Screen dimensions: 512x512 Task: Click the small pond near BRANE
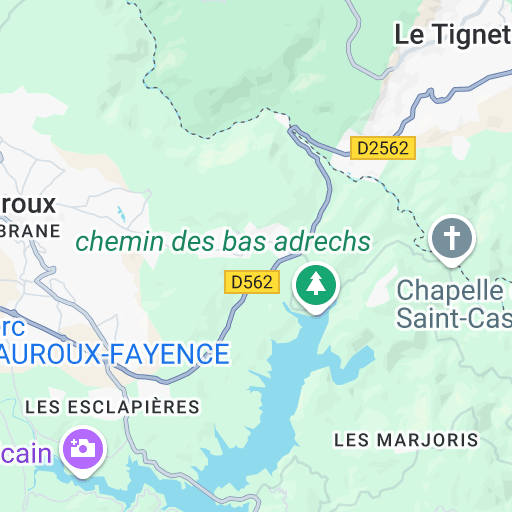(x=121, y=214)
